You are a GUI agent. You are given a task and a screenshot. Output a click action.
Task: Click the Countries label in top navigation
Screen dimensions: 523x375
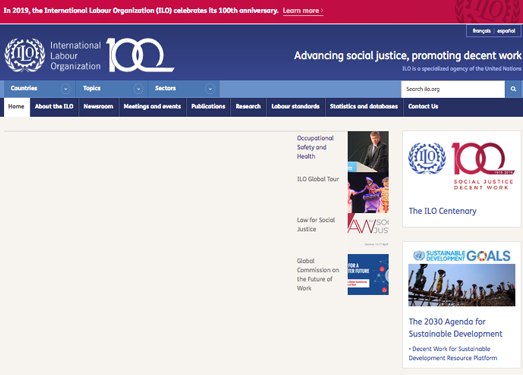point(24,88)
